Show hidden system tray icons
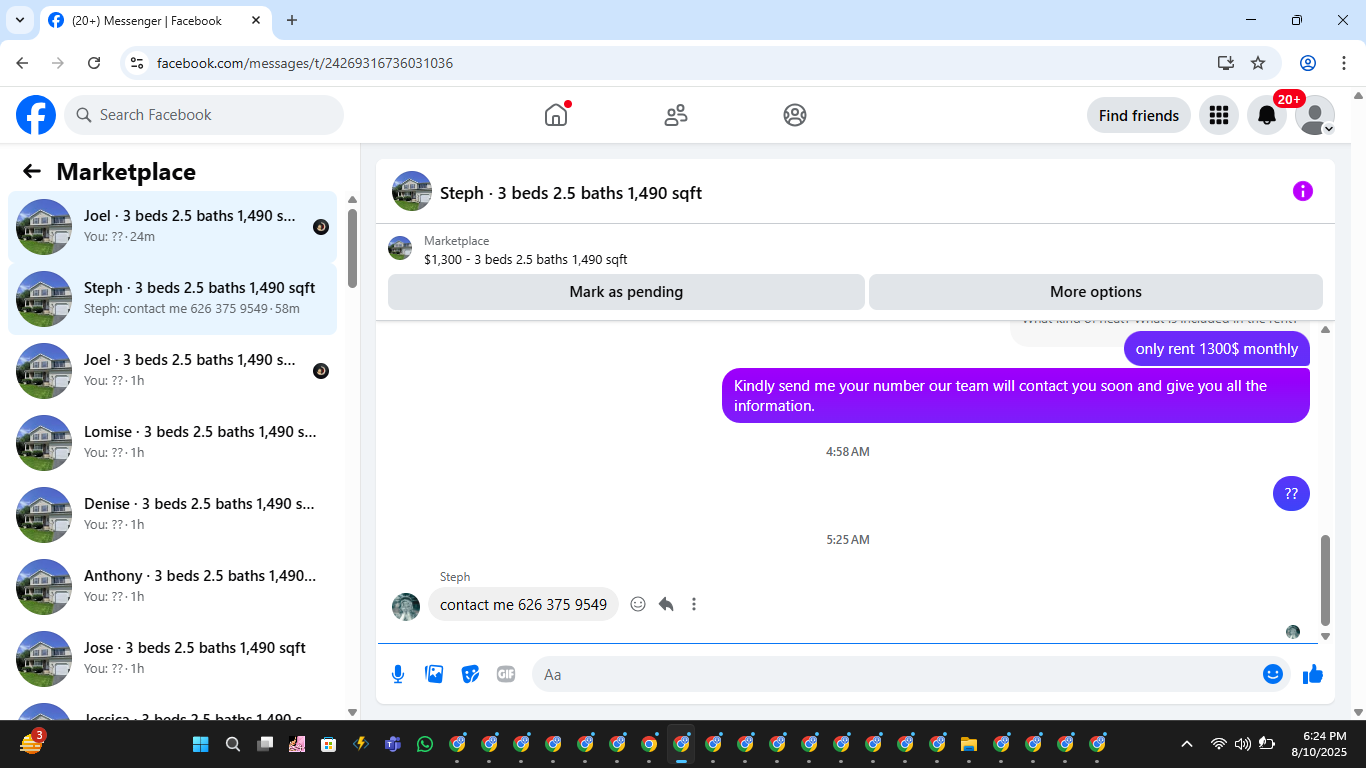The height and width of the screenshot is (768, 1366). click(1187, 744)
